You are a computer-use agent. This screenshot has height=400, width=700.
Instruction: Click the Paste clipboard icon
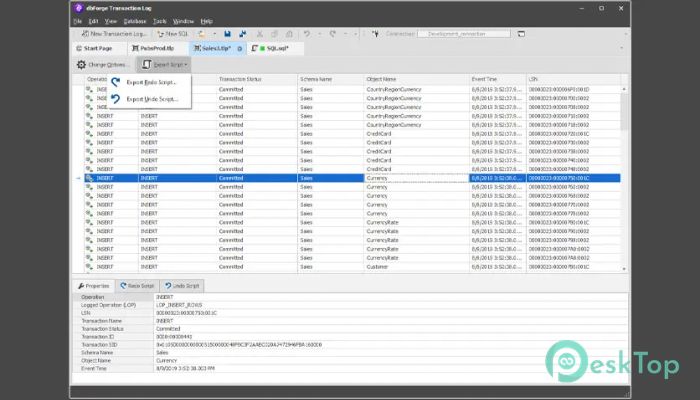coord(289,34)
